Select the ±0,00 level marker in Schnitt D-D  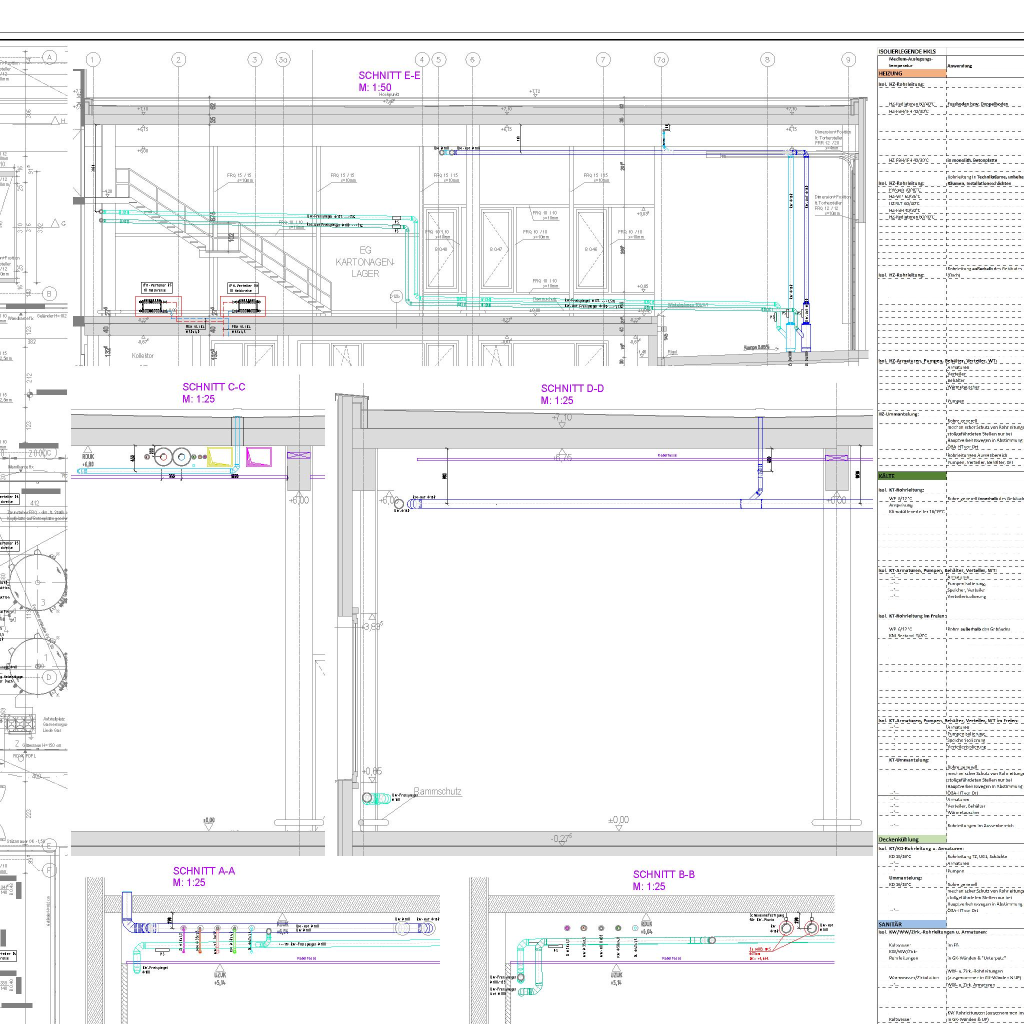coord(618,820)
